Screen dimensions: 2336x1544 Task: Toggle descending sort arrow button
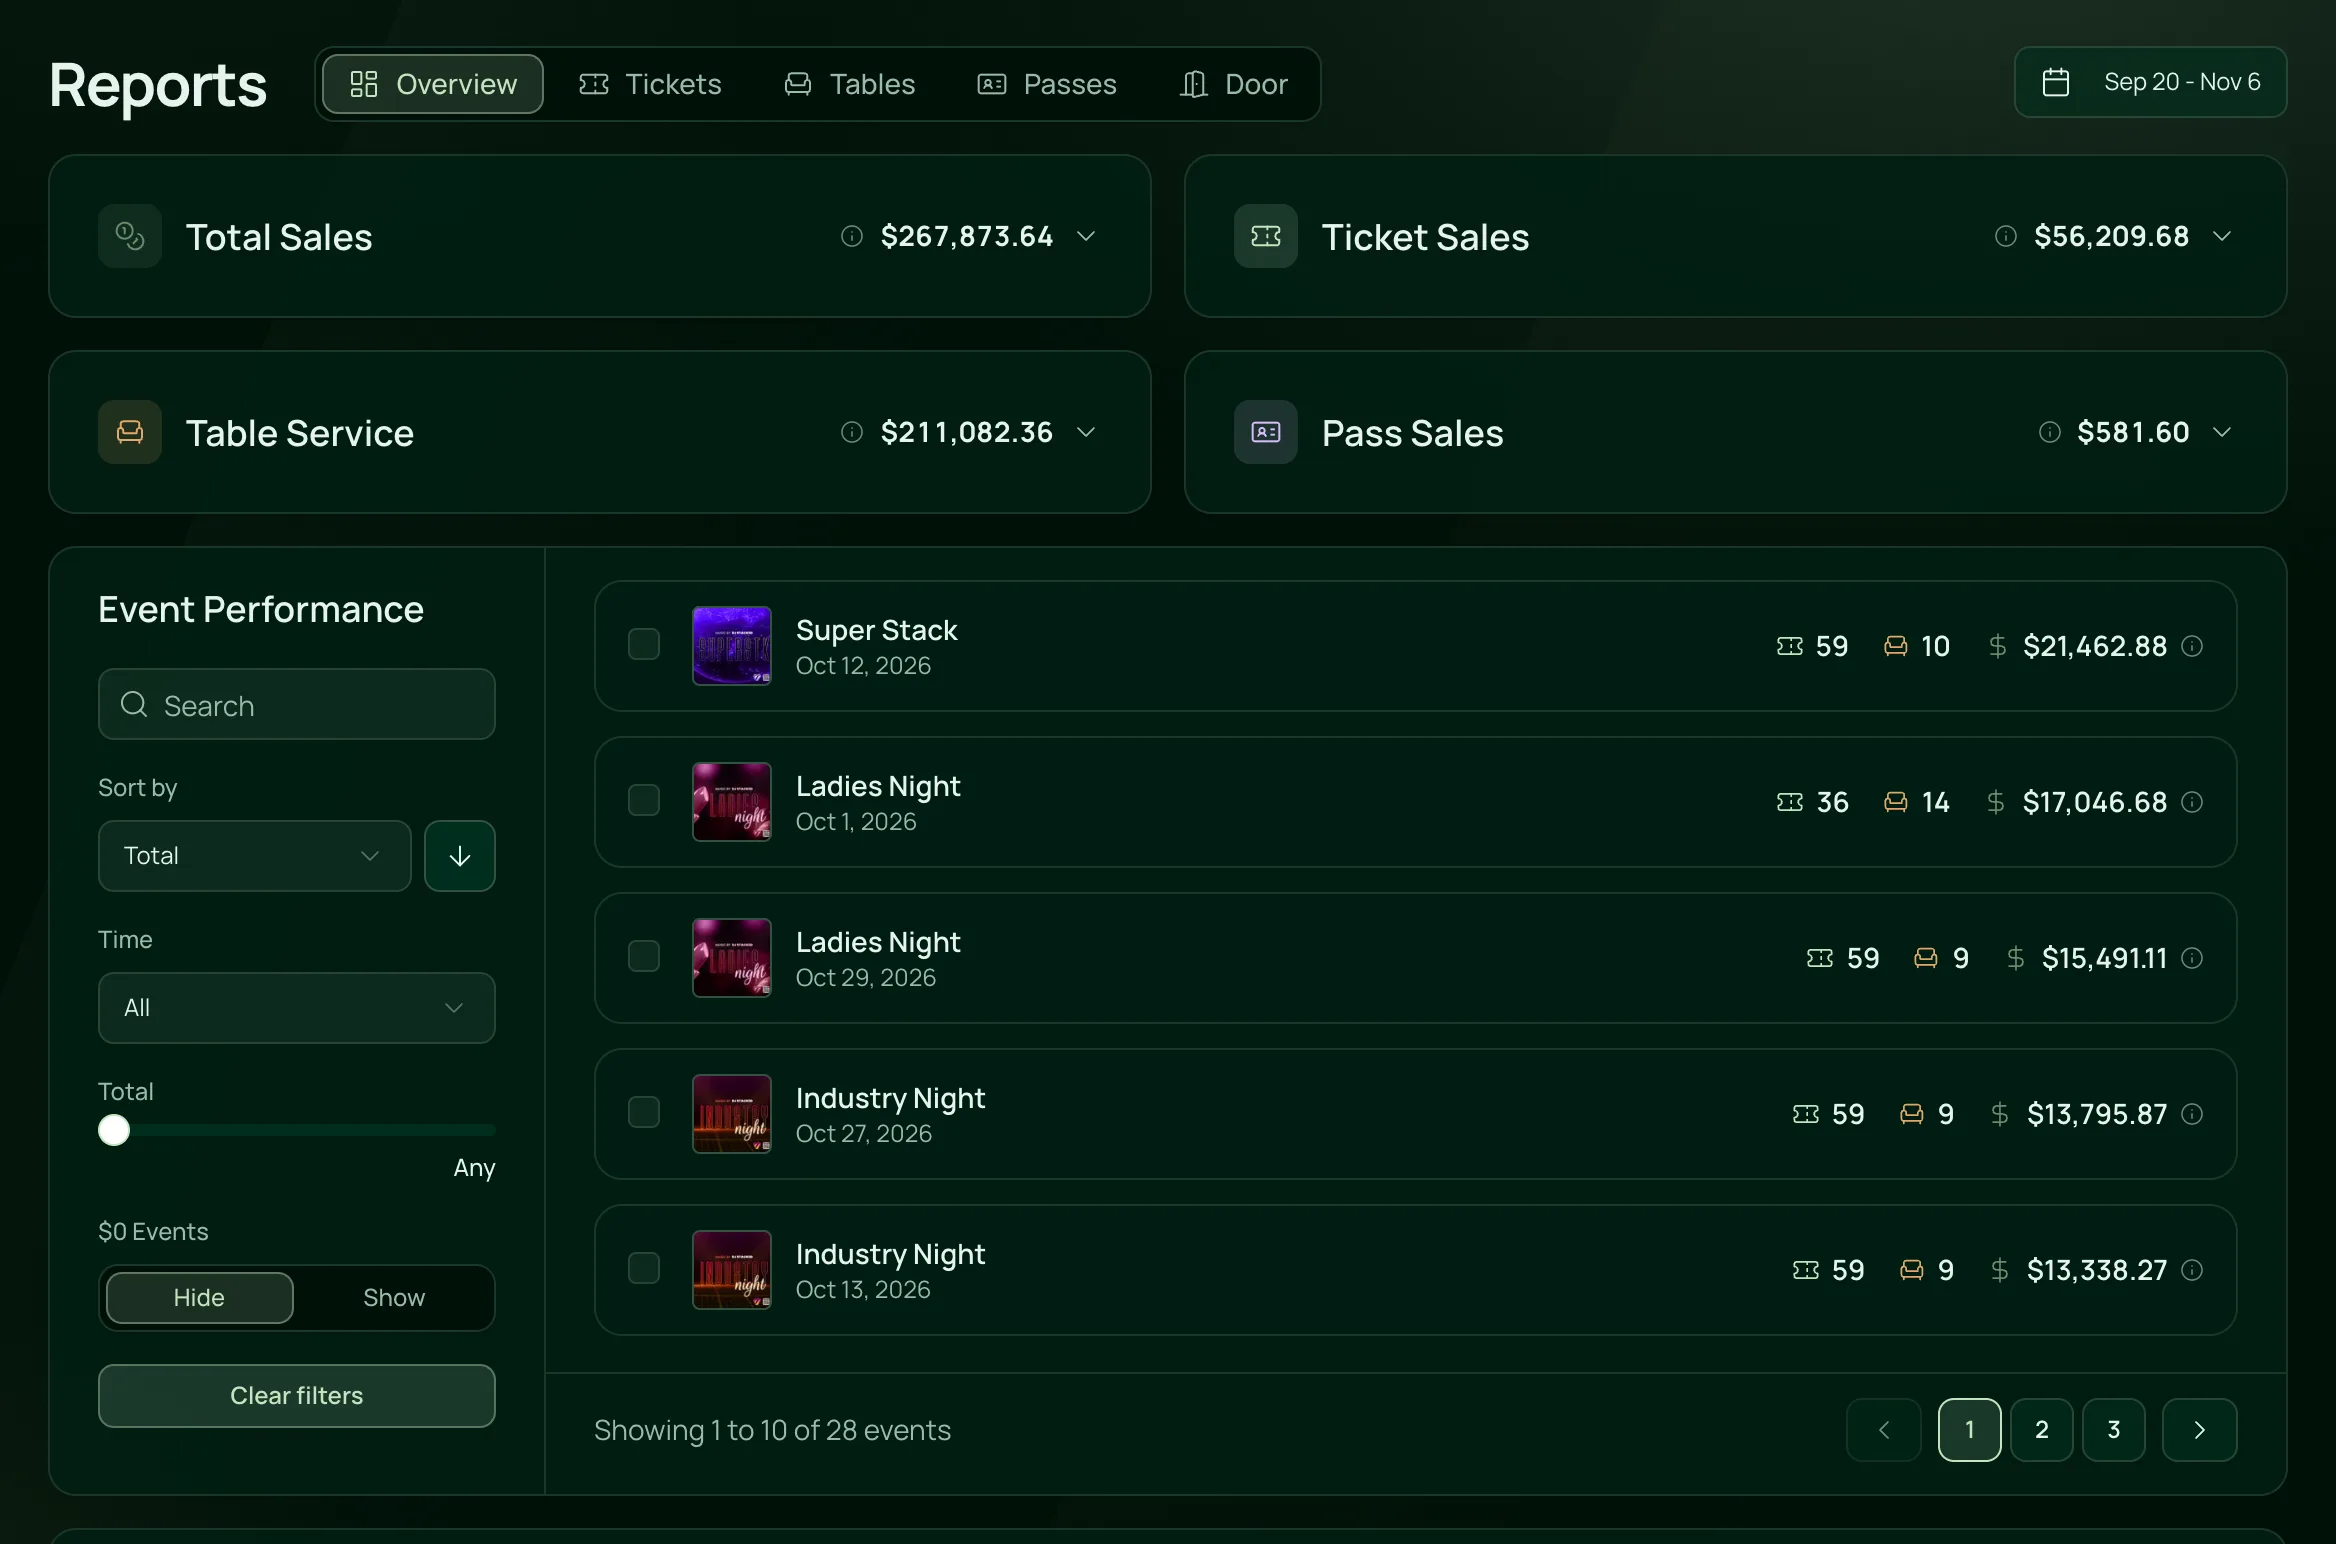tap(460, 856)
